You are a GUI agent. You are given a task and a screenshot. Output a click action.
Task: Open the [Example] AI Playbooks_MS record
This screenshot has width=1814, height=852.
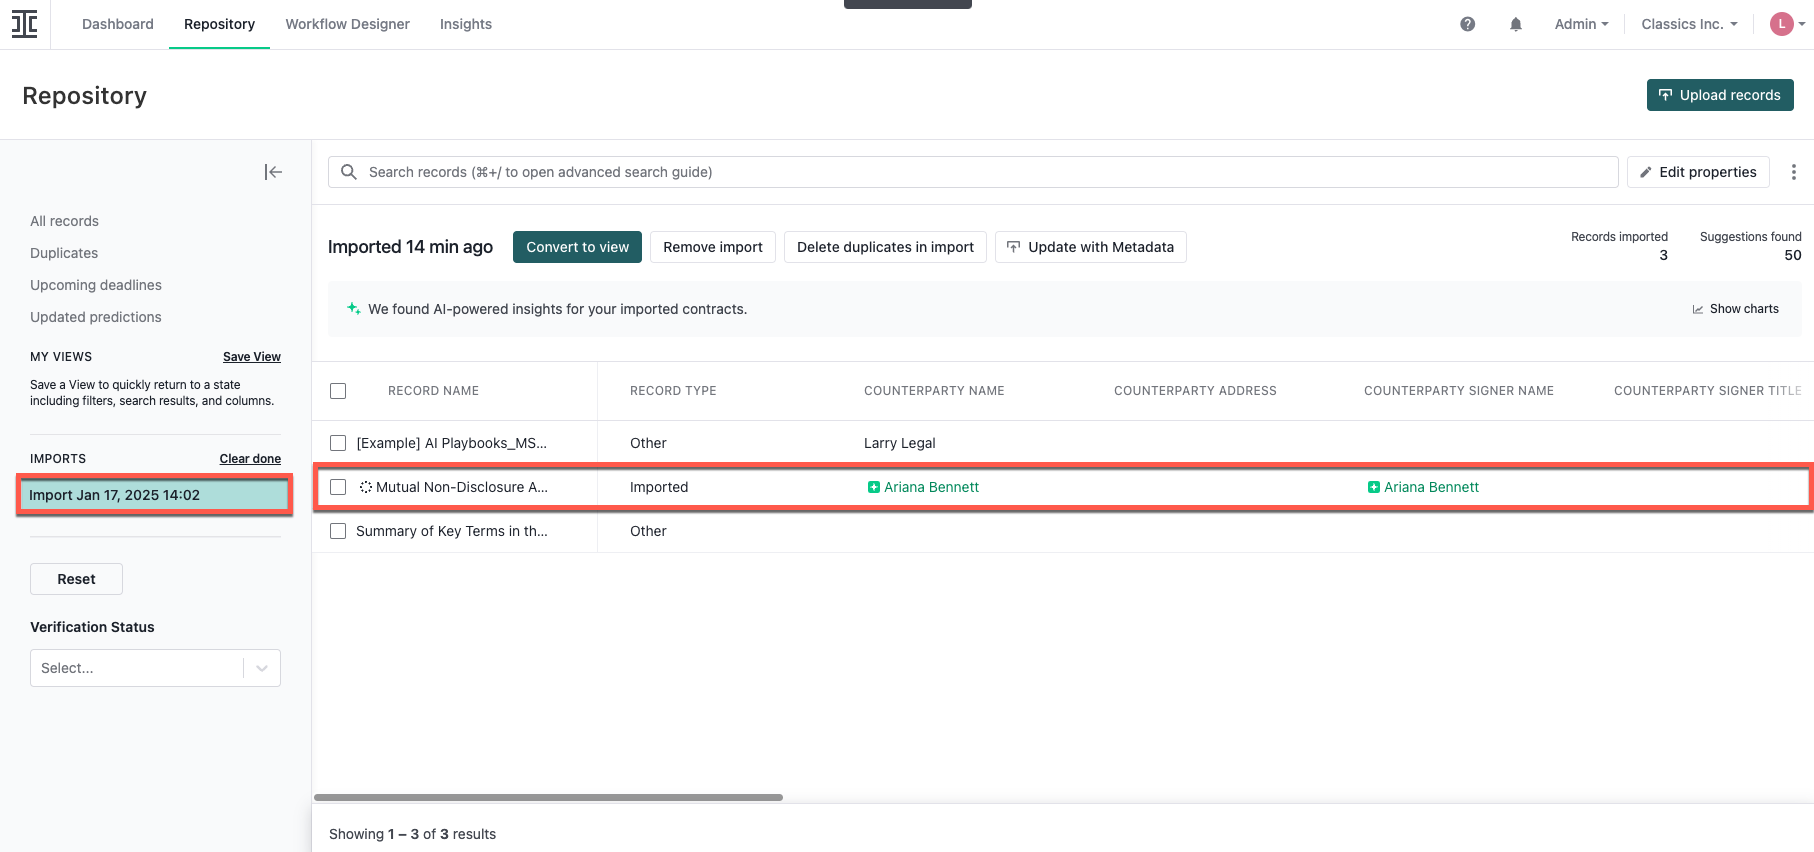pyautogui.click(x=451, y=443)
